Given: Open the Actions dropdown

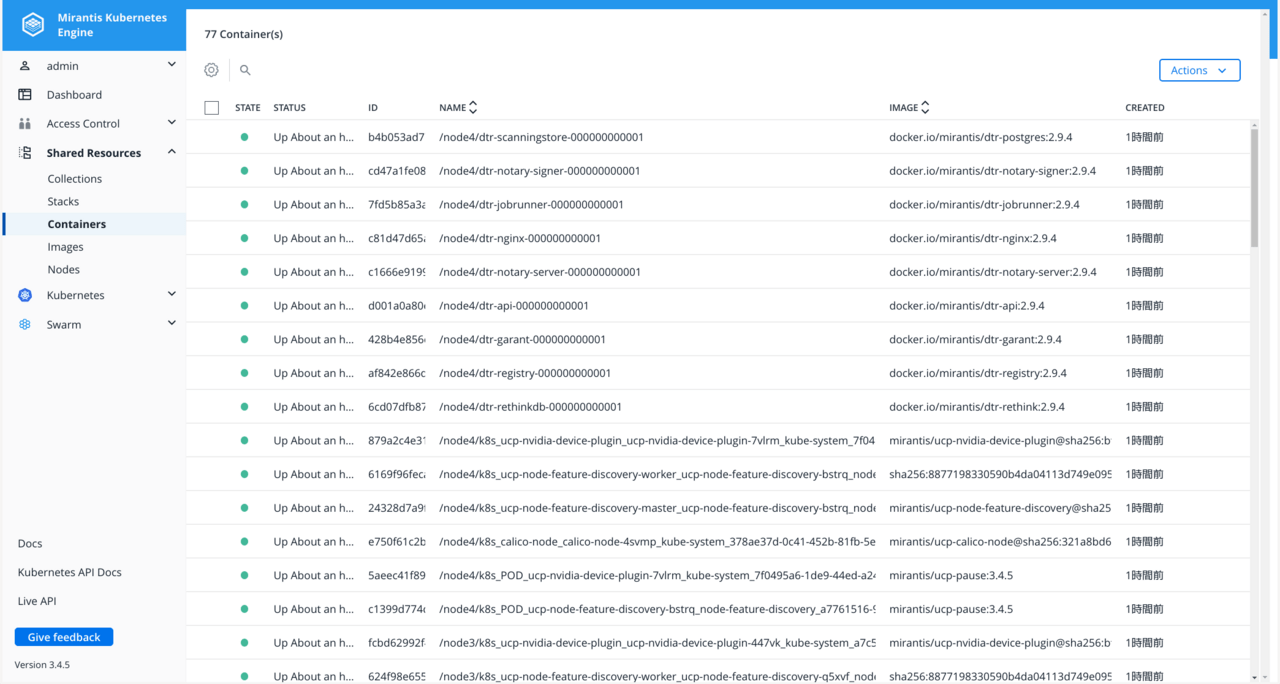Looking at the screenshot, I should point(1200,70).
